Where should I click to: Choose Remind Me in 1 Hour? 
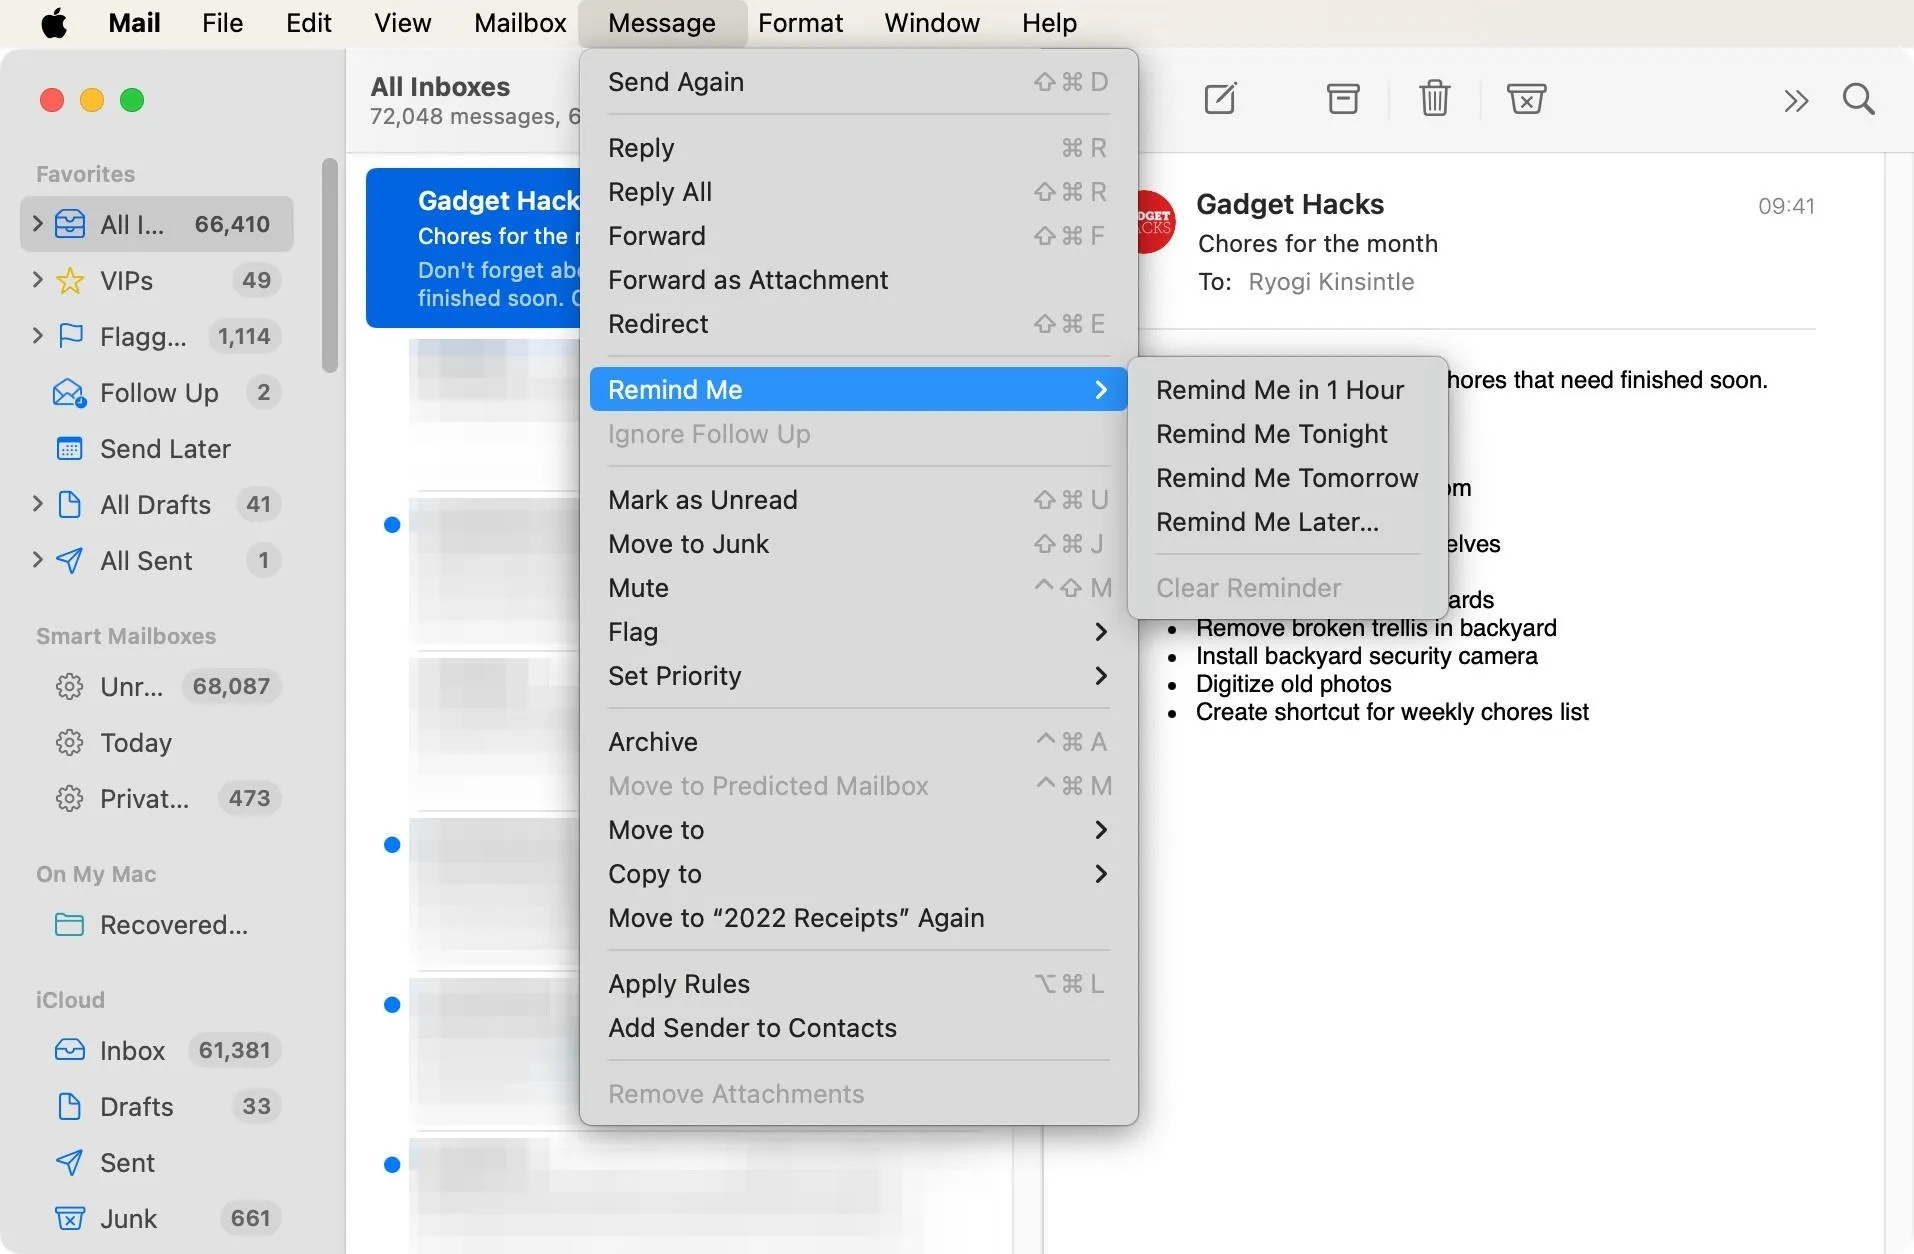click(x=1287, y=390)
